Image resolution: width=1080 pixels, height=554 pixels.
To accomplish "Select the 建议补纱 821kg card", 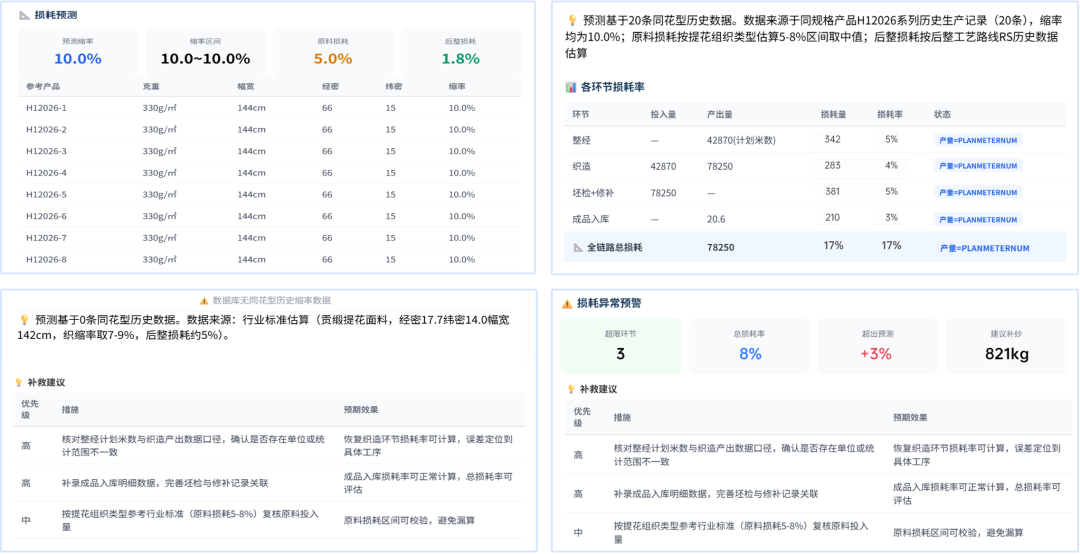I will (1004, 346).
